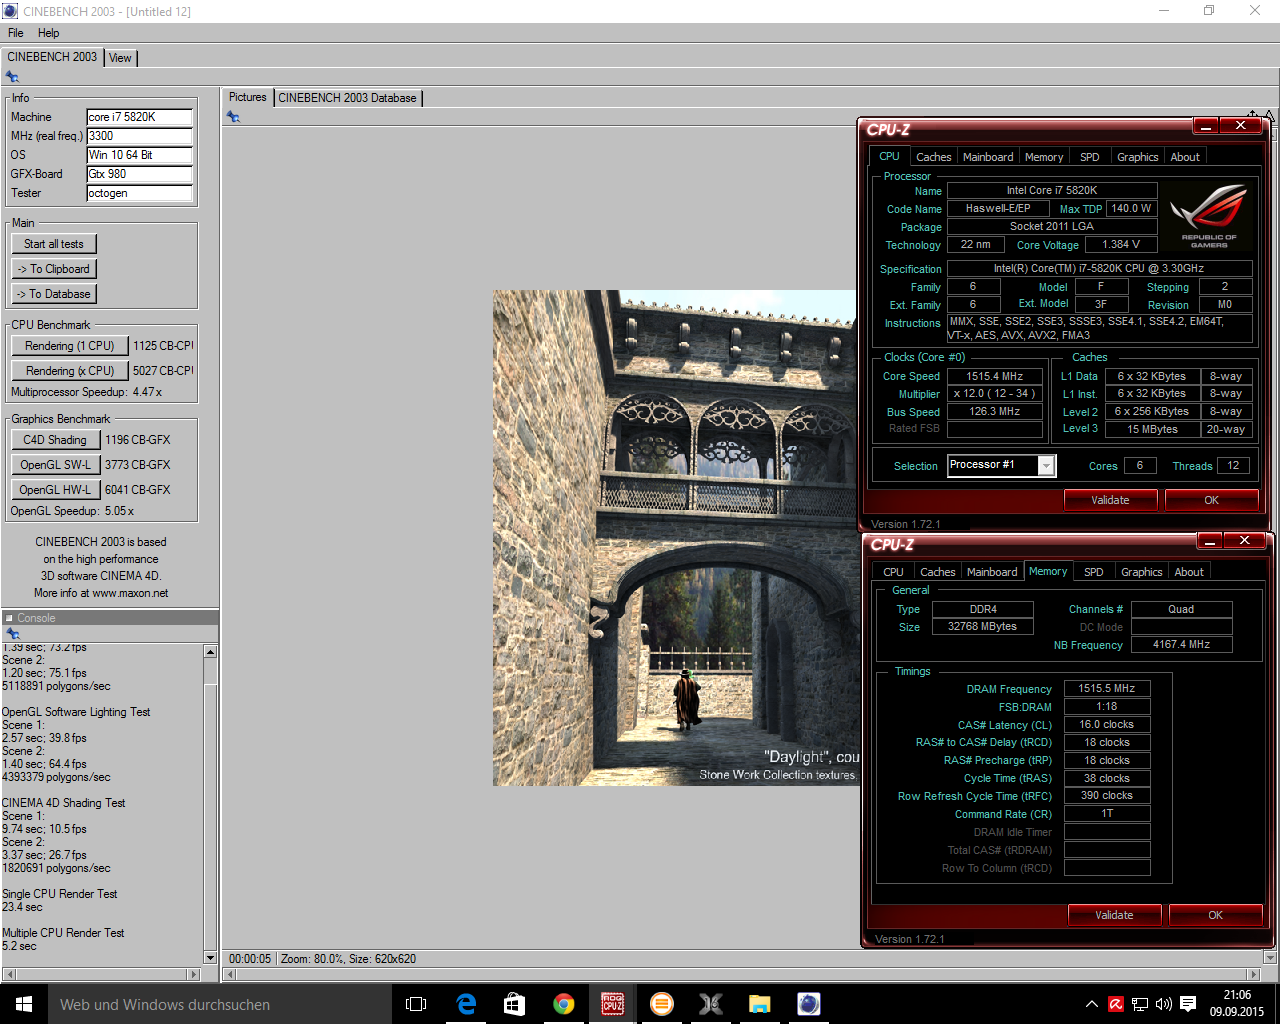Show hidden system tray icons
The width and height of the screenshot is (1280, 1024).
pyautogui.click(x=1091, y=1004)
